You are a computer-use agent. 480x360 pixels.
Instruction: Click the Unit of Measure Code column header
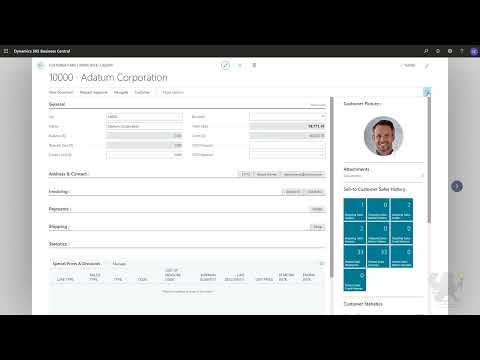click(x=172, y=275)
